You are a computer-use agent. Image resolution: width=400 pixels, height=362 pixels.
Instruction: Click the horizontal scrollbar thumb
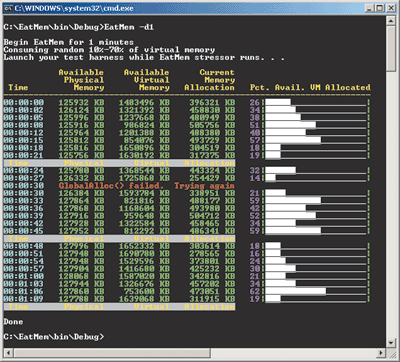point(112,353)
